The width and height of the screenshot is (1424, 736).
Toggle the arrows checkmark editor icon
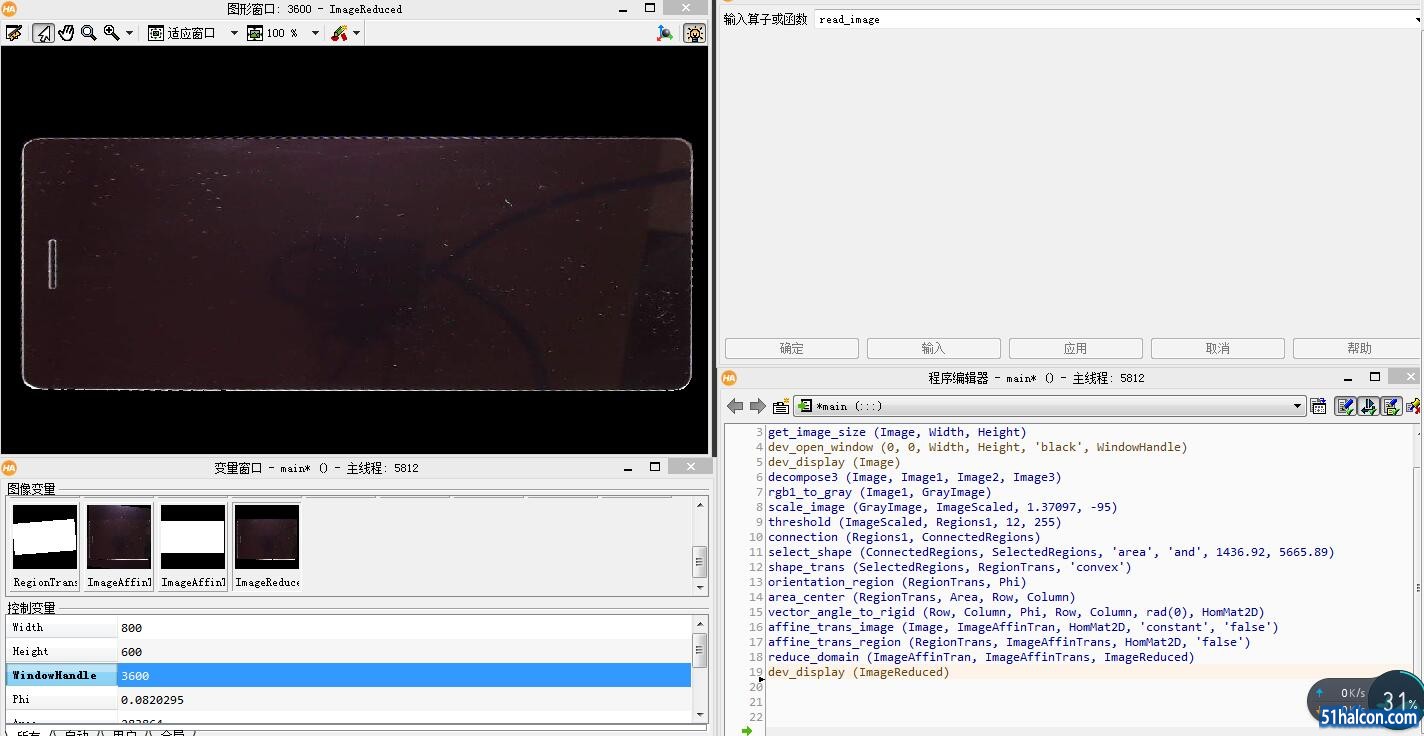coord(1368,406)
